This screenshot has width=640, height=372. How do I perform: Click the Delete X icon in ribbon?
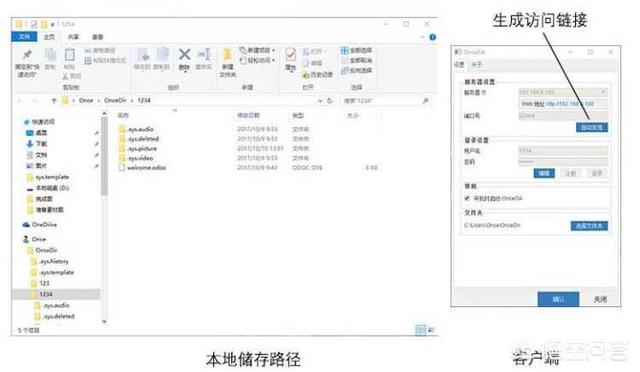click(184, 54)
